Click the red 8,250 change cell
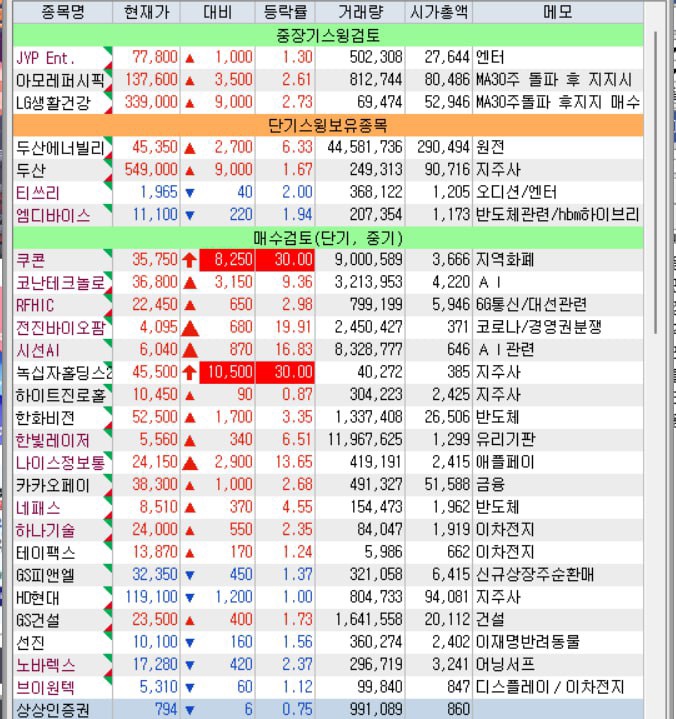The height and width of the screenshot is (719, 676). pyautogui.click(x=227, y=260)
